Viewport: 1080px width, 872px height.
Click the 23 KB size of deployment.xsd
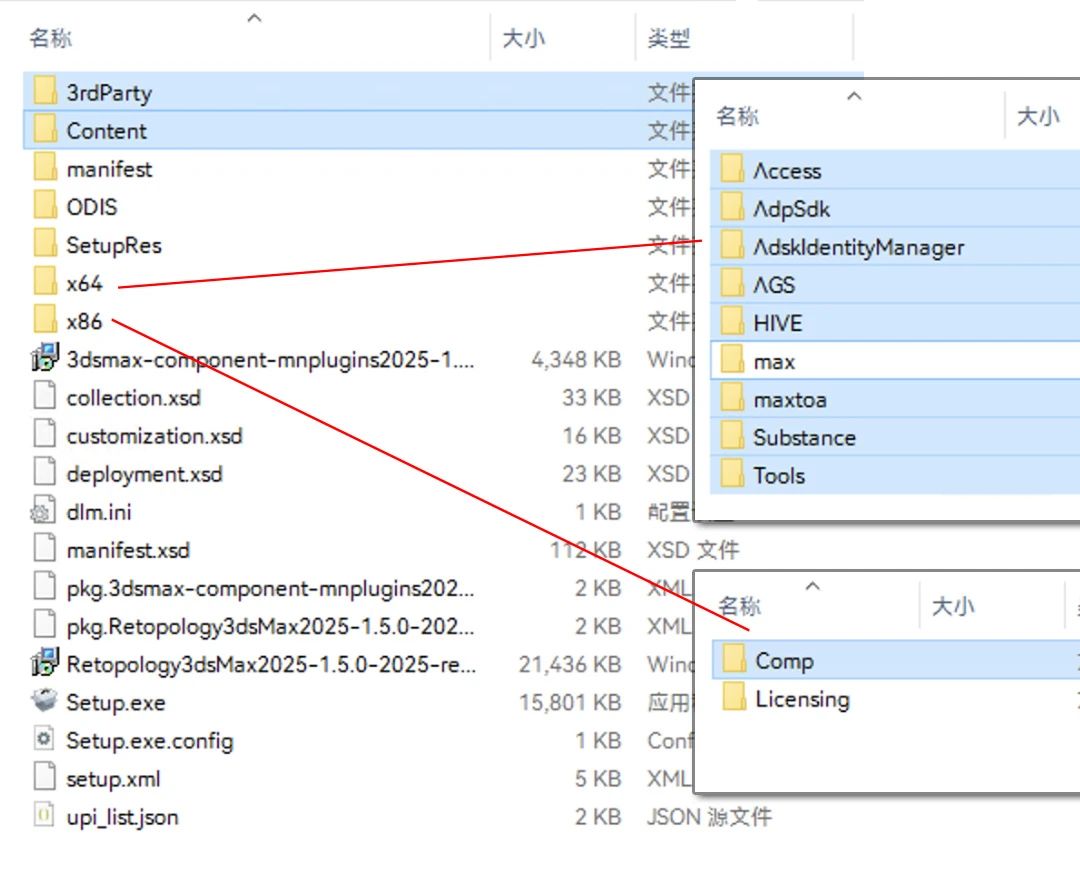[x=591, y=474]
